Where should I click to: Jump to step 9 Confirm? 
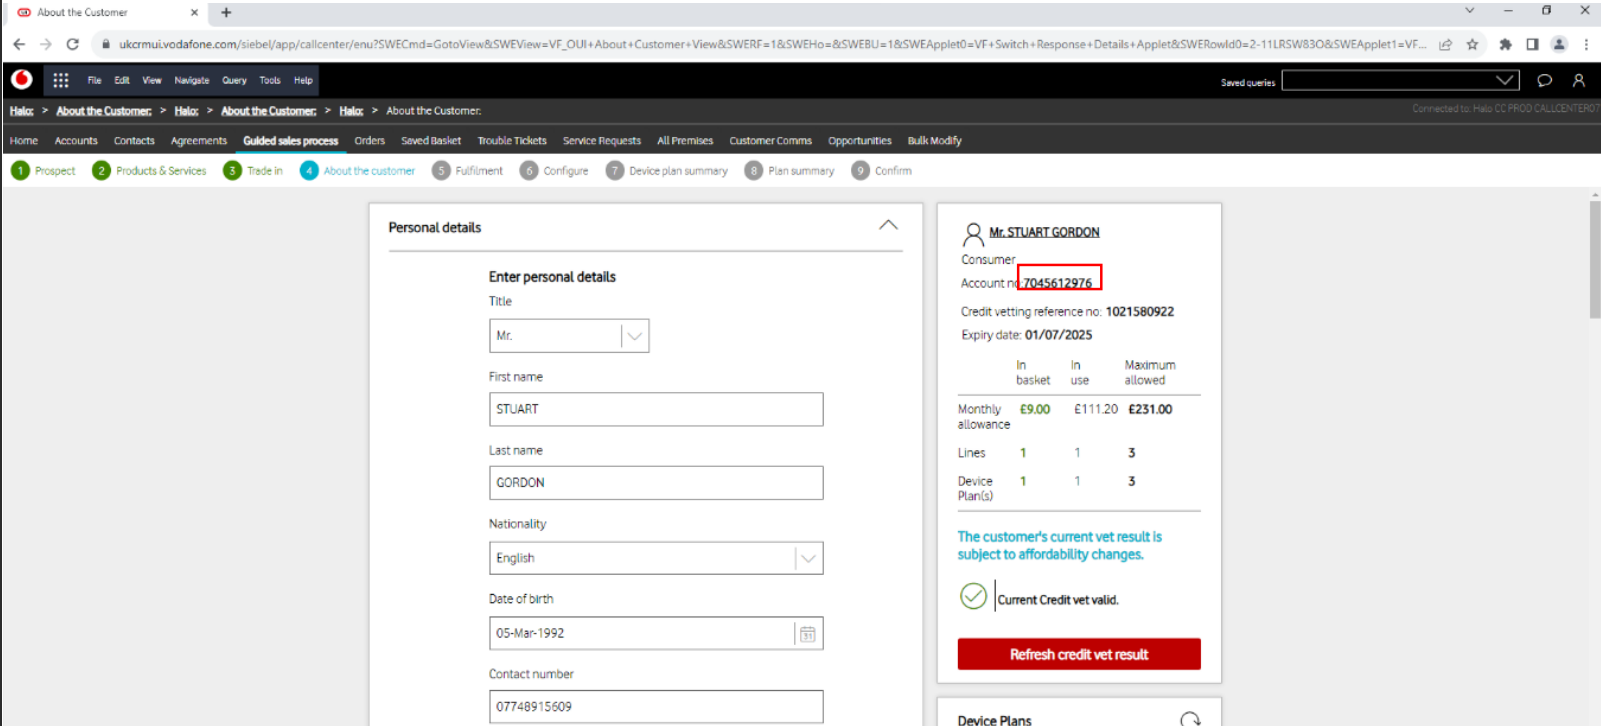[x=882, y=171]
